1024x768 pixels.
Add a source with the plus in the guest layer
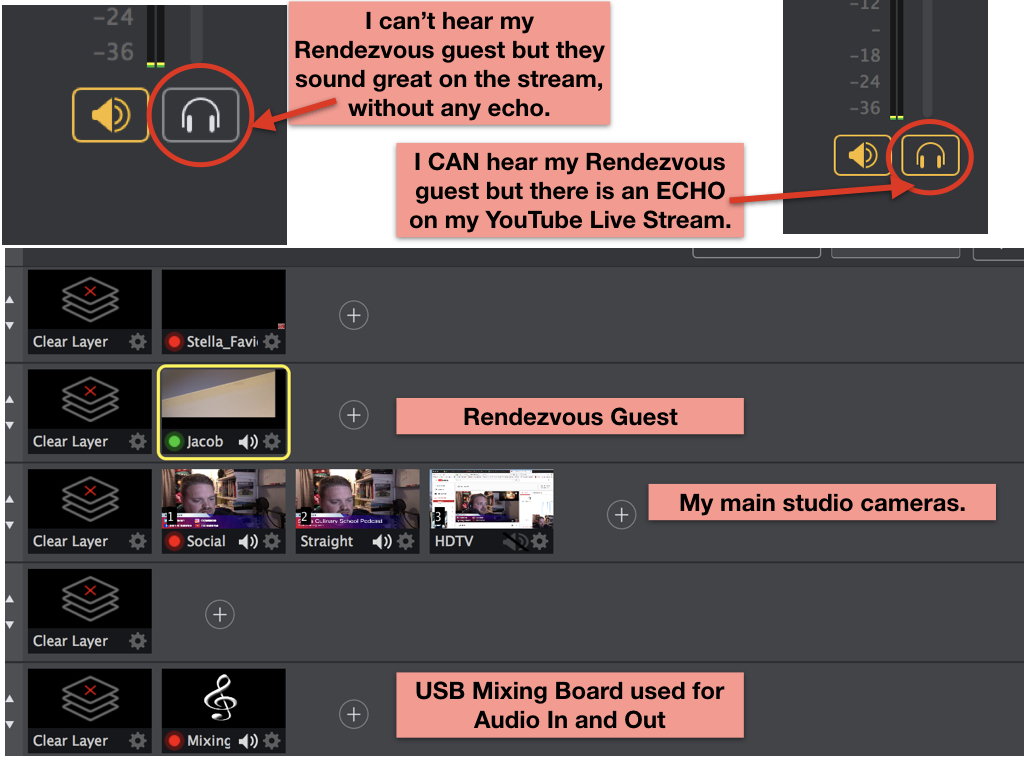click(x=353, y=415)
